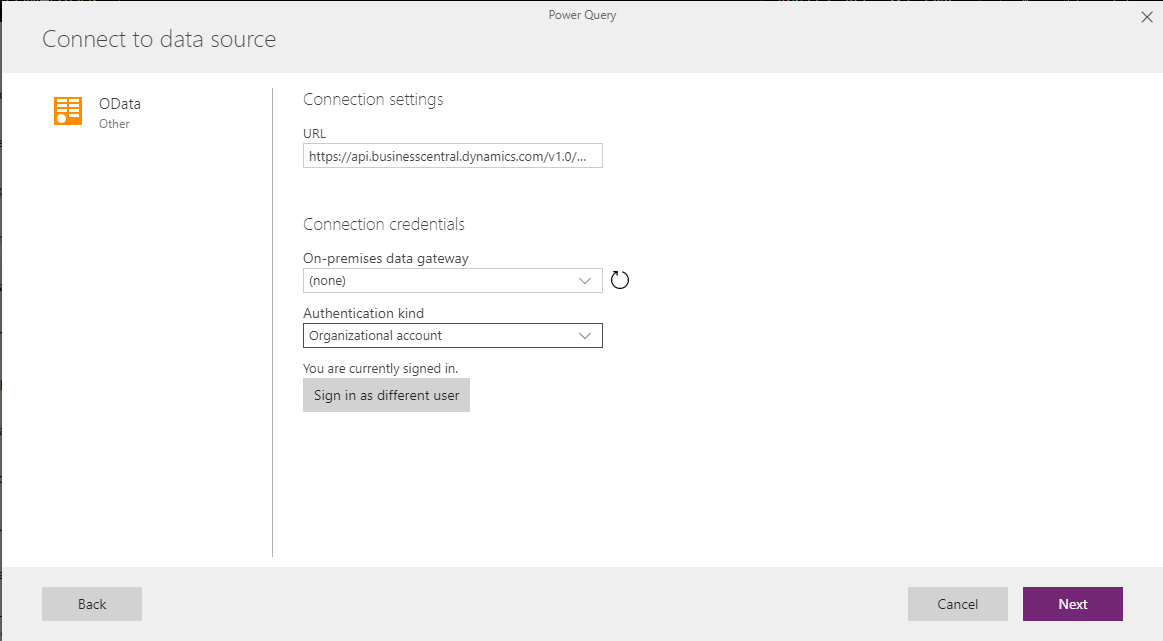Click the 'URL' field label
1163x641 pixels.
[314, 134]
